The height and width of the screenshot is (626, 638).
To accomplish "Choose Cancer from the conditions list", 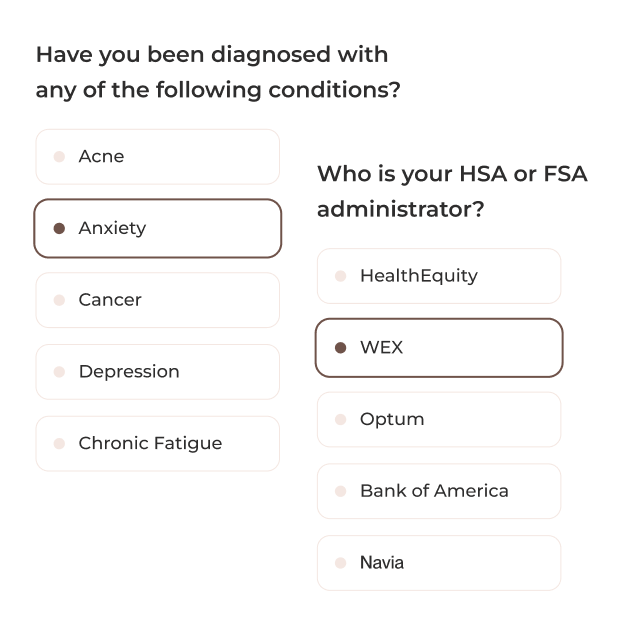I will (x=157, y=300).
